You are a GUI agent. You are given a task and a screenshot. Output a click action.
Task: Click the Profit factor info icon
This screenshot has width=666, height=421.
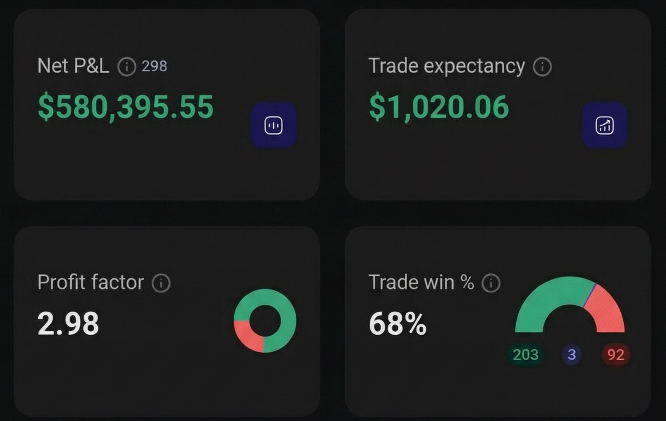(x=161, y=283)
